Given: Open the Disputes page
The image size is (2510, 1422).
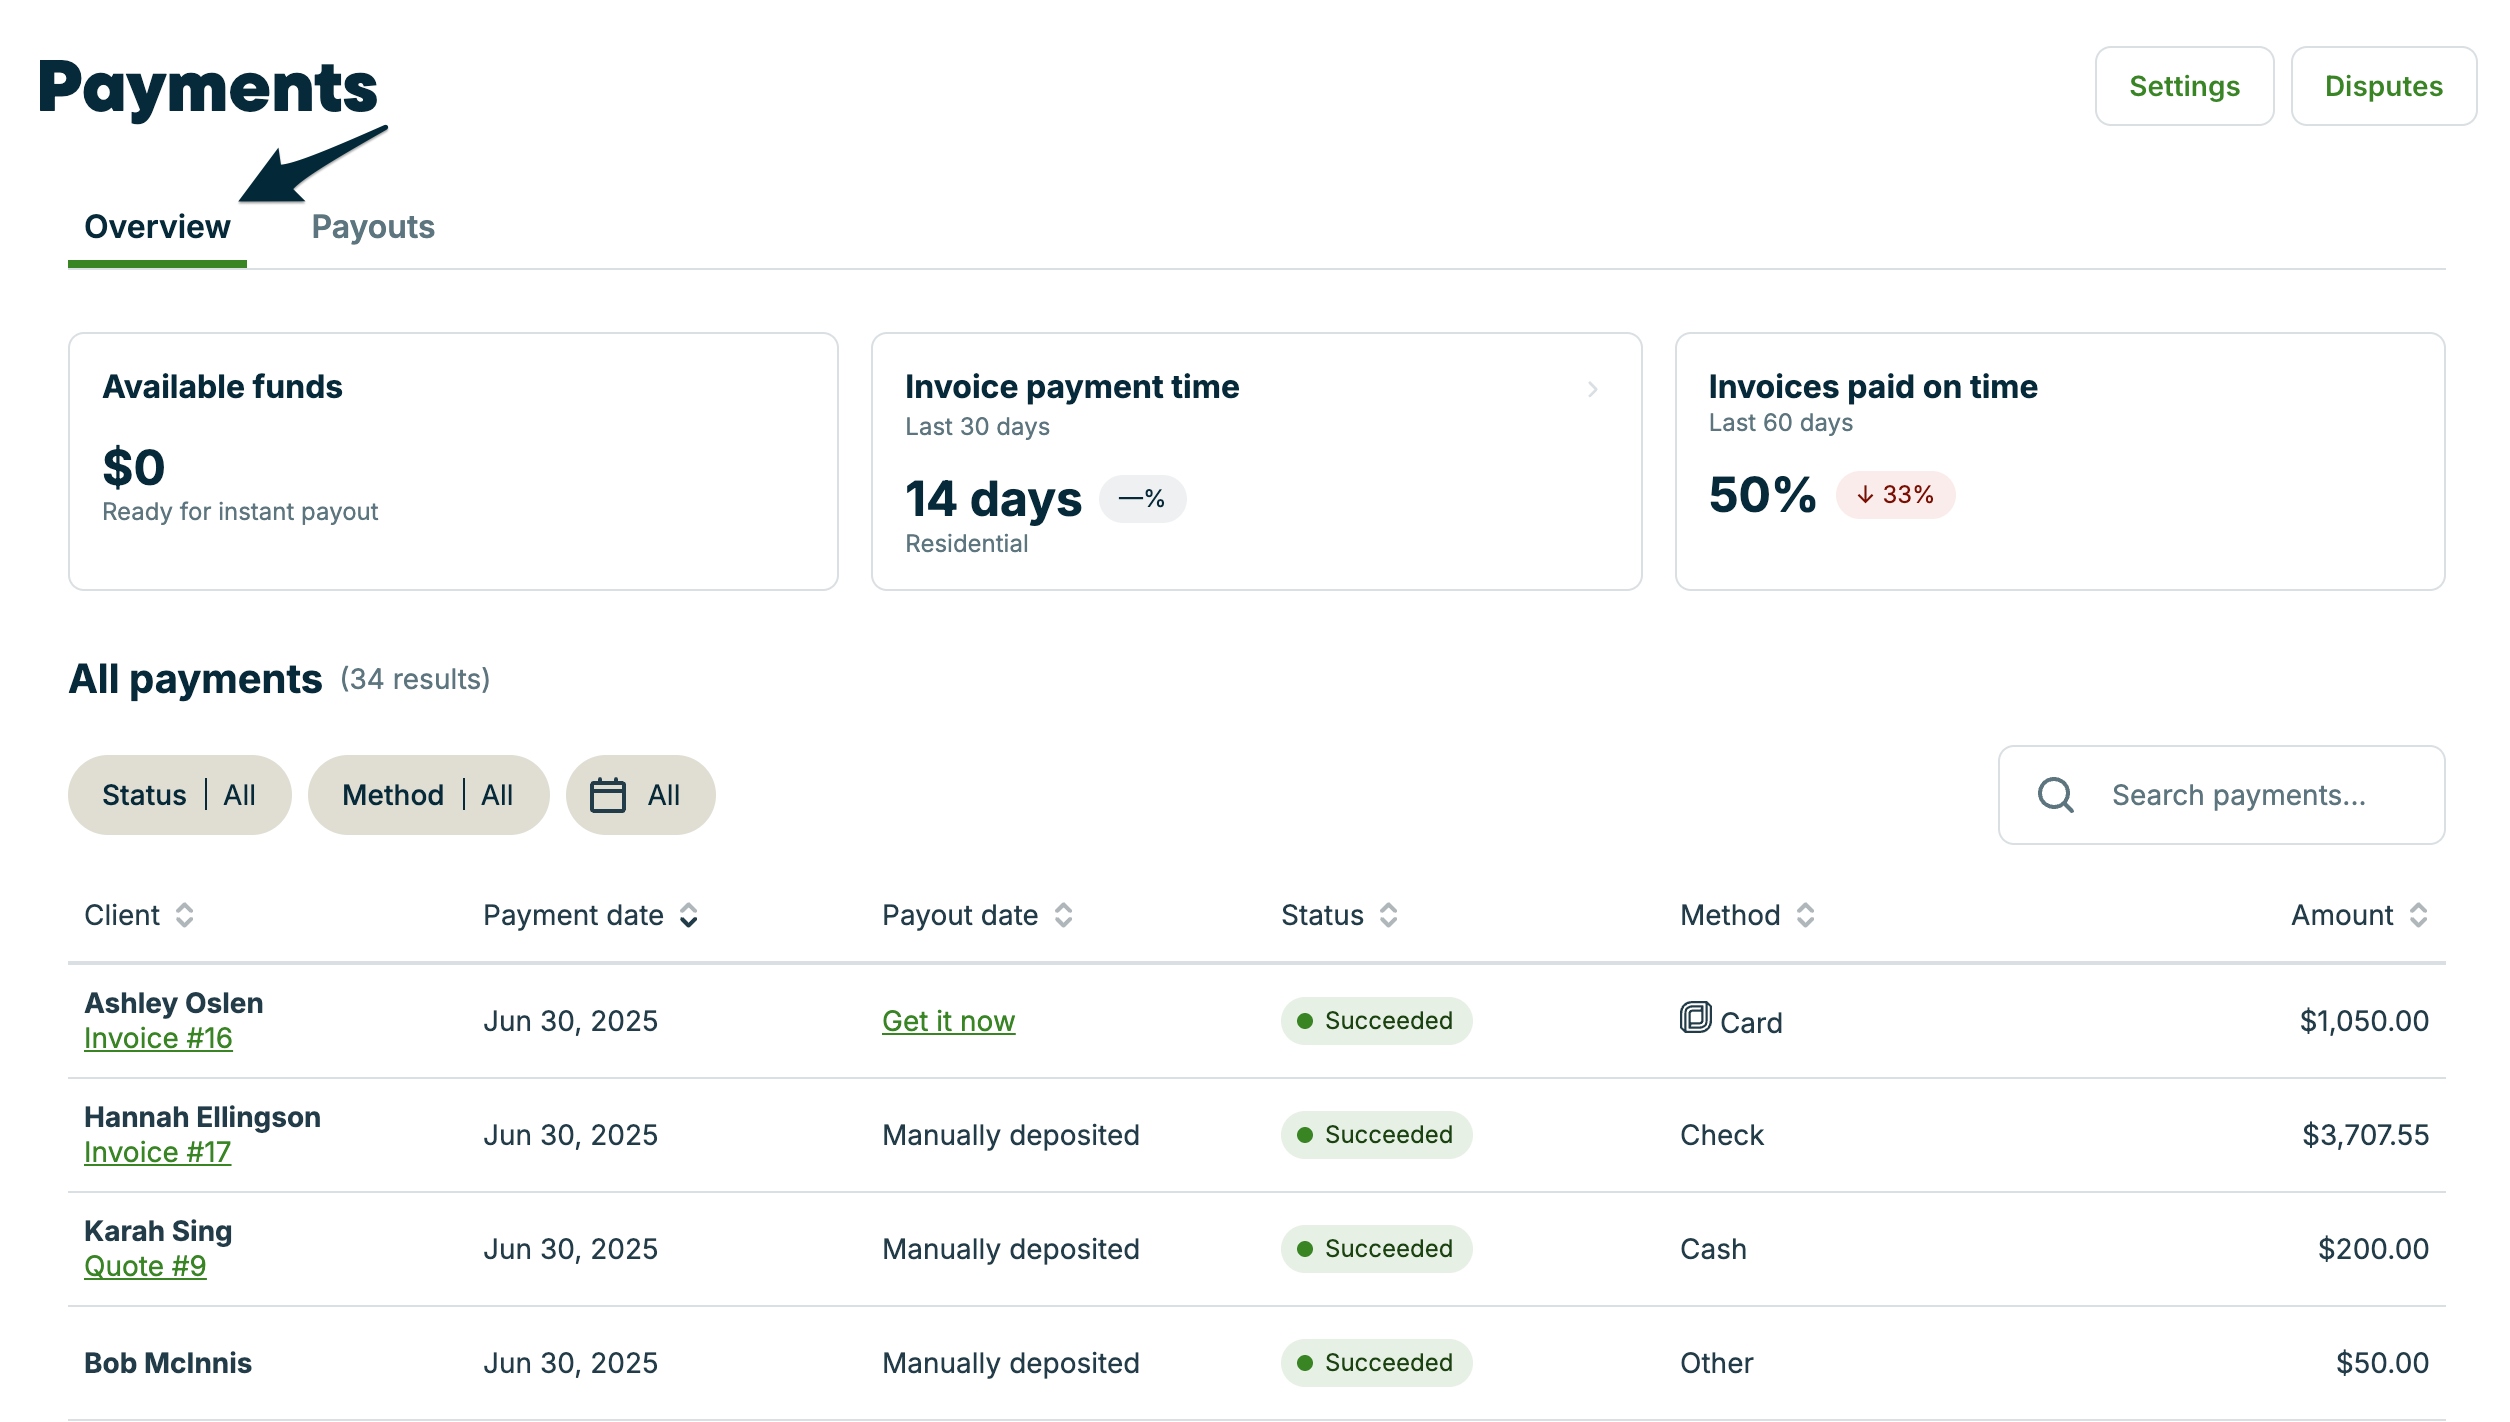Looking at the screenshot, I should coord(2383,86).
